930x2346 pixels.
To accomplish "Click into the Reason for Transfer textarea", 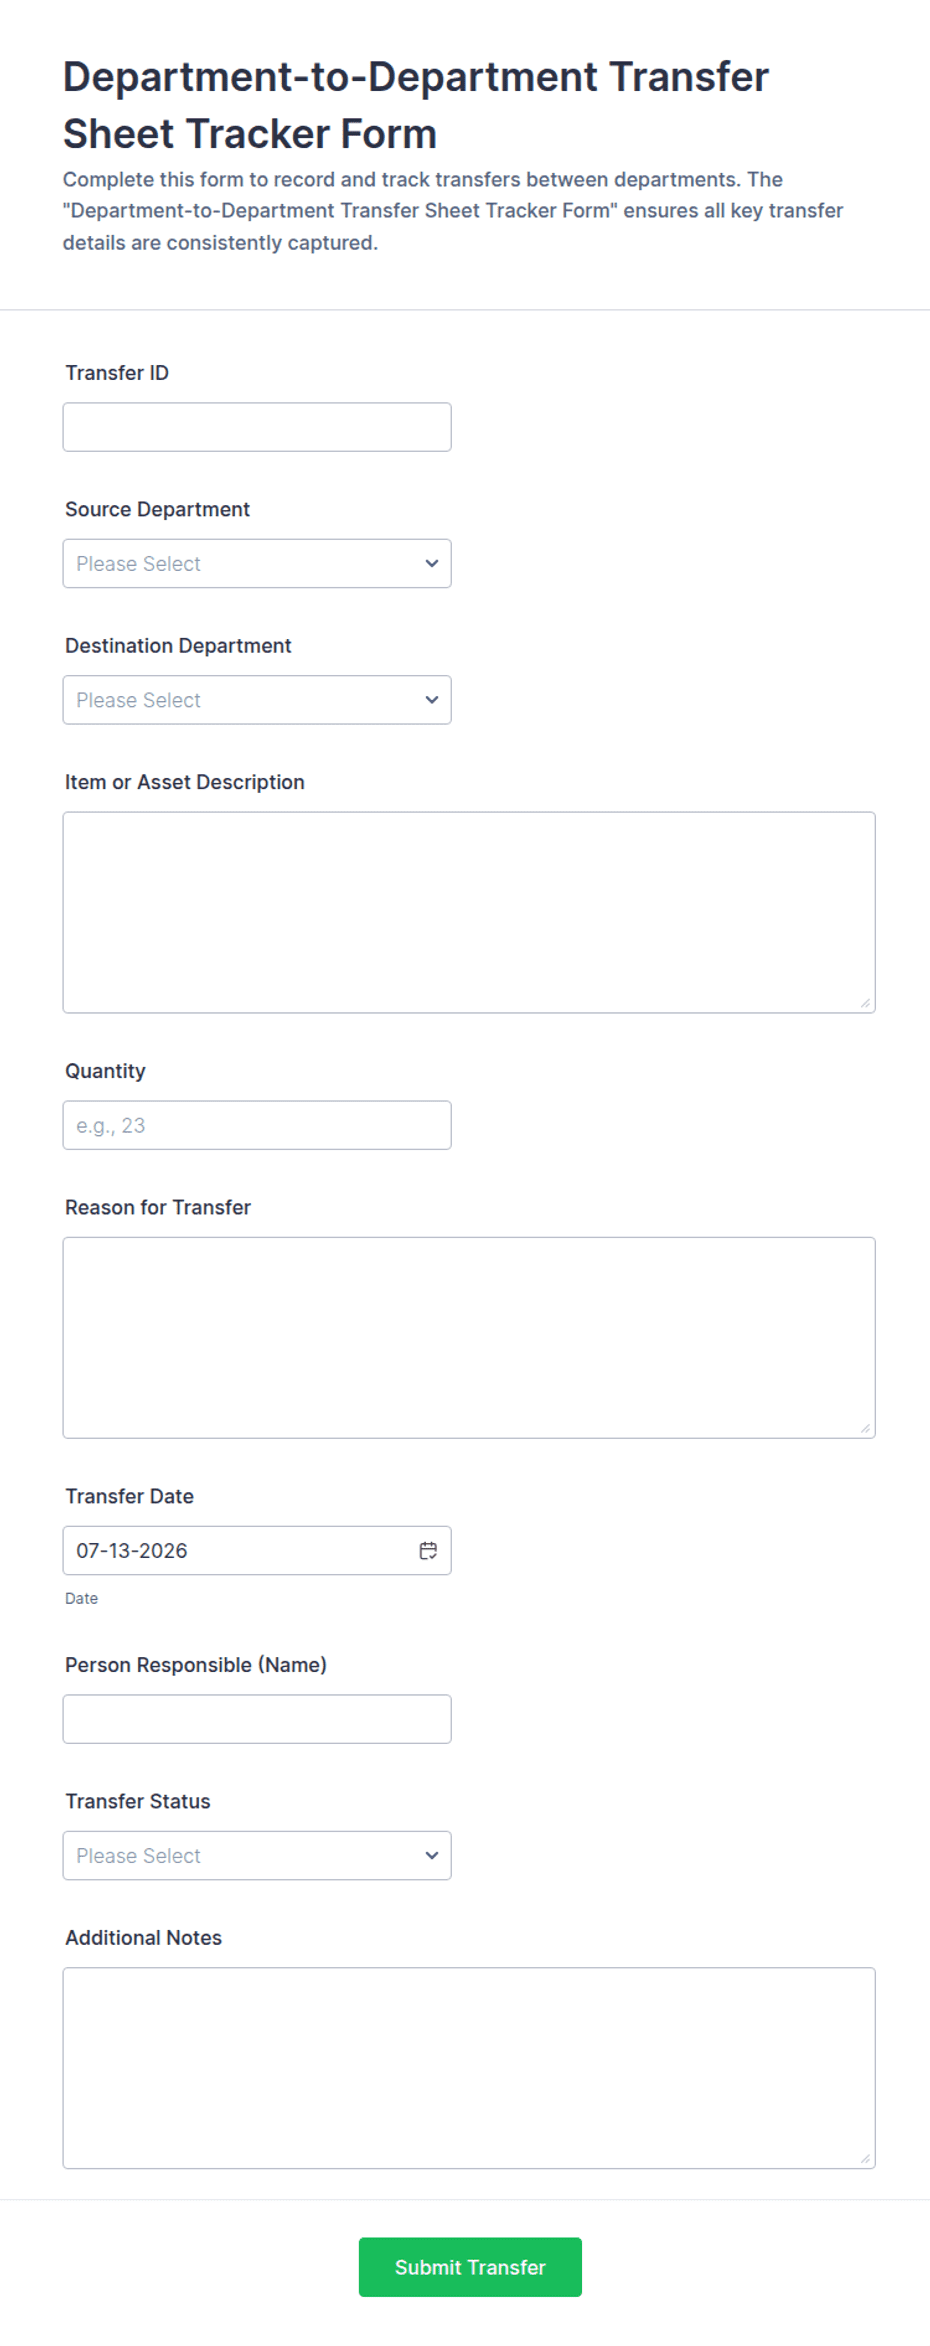I will (469, 1338).
